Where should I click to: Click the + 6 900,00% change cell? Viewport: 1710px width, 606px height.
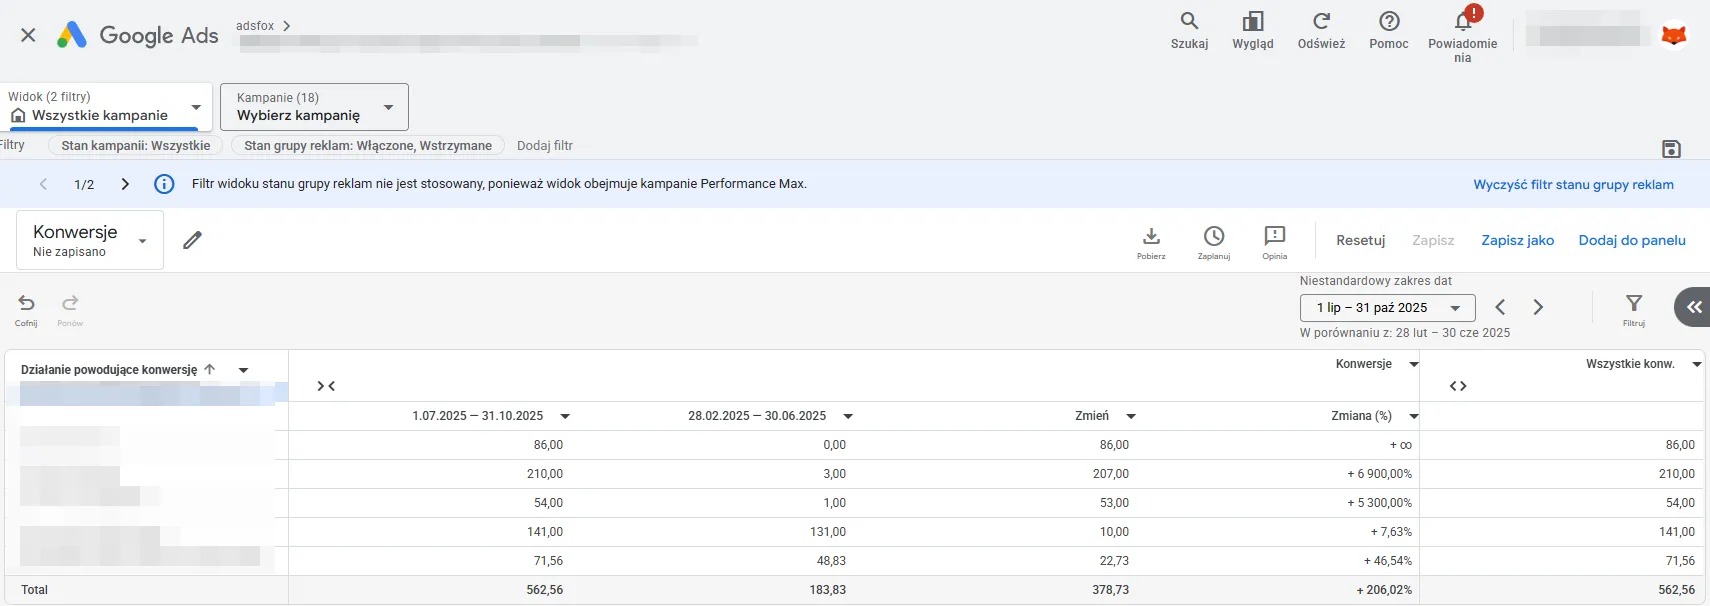[1379, 474]
